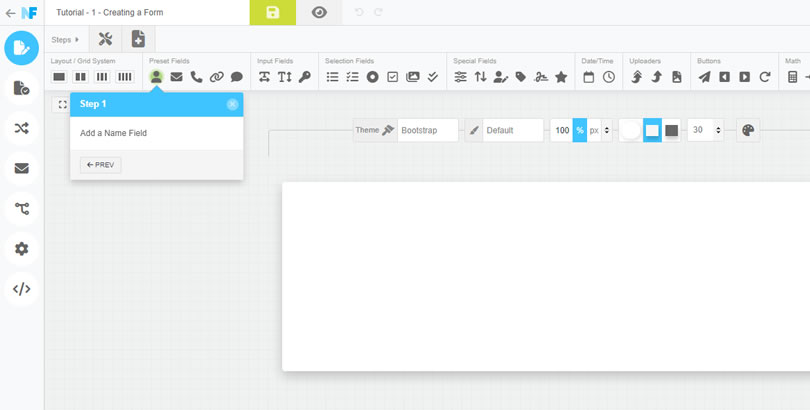
Task: Add a bulleted select list field
Action: [333, 77]
